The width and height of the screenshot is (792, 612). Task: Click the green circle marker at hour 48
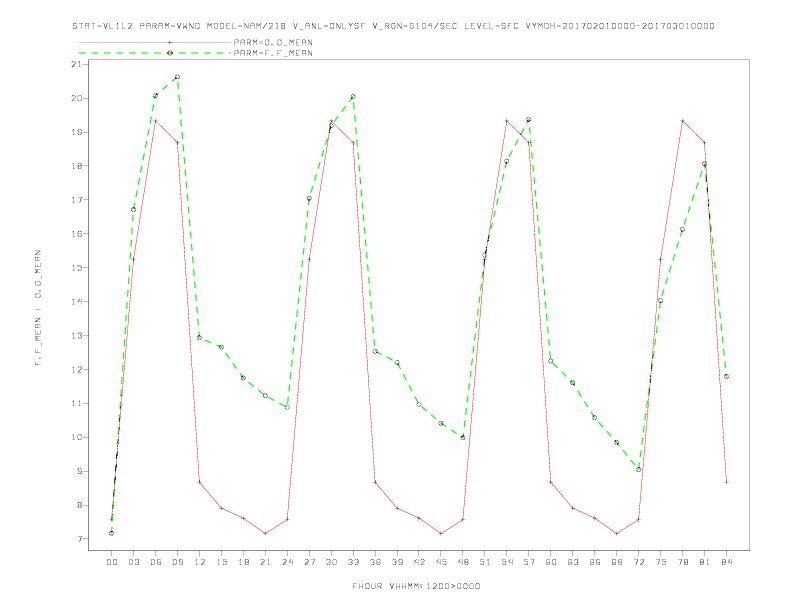(463, 437)
